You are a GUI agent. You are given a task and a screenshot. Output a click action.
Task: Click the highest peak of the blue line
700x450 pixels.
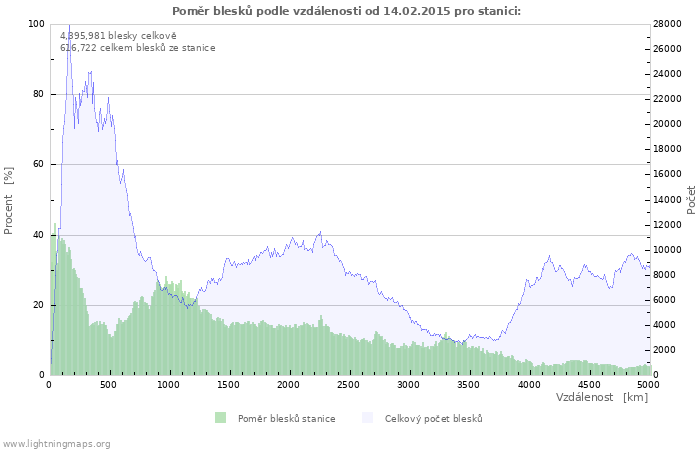69,26
